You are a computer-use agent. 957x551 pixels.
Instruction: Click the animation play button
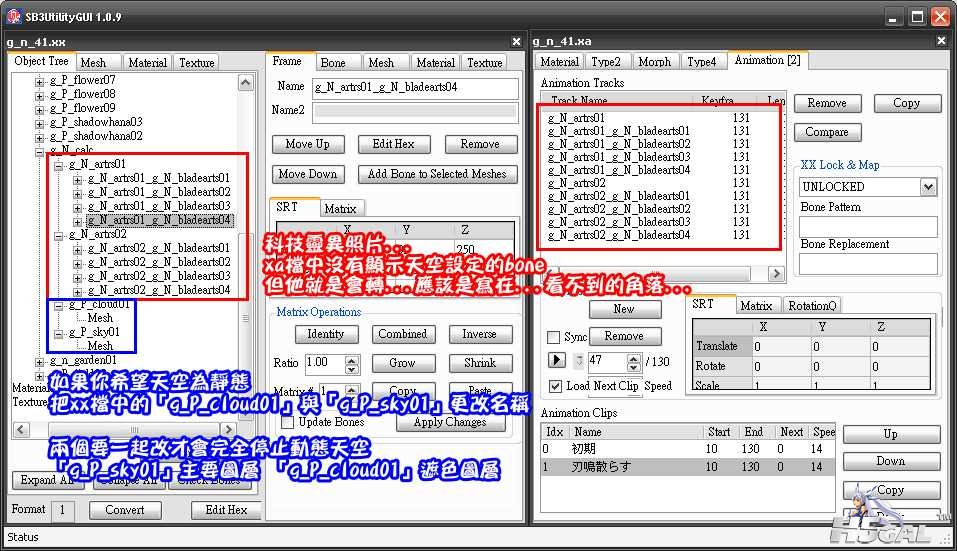pos(558,360)
